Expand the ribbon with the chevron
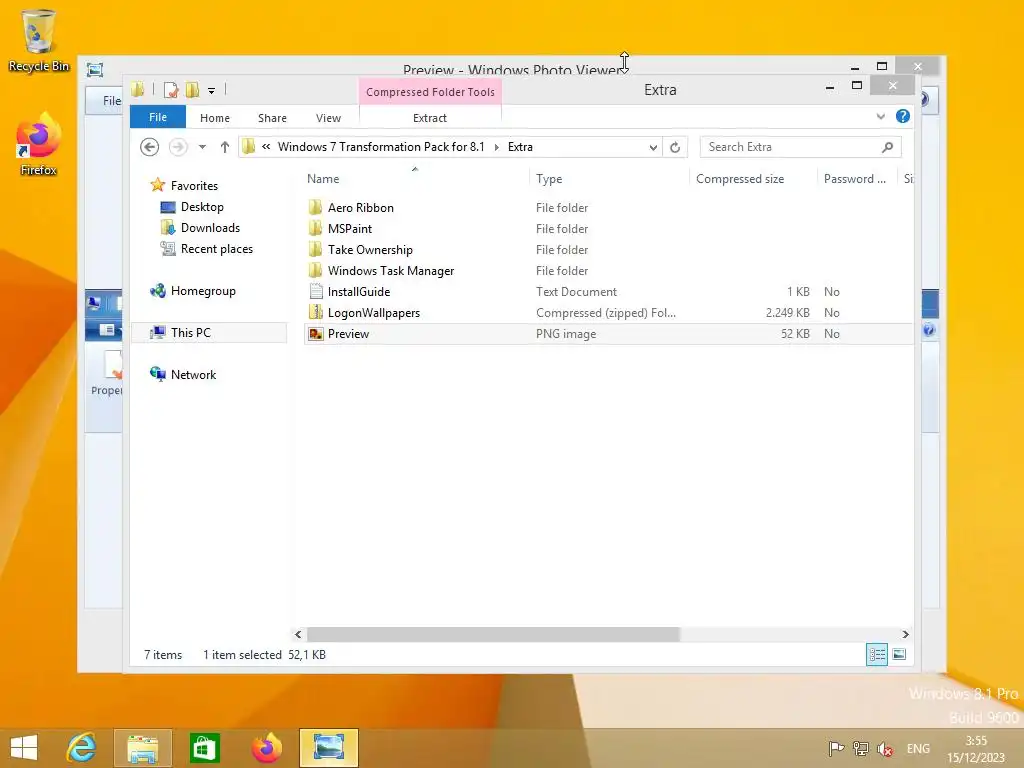The height and width of the screenshot is (768, 1024). click(880, 117)
